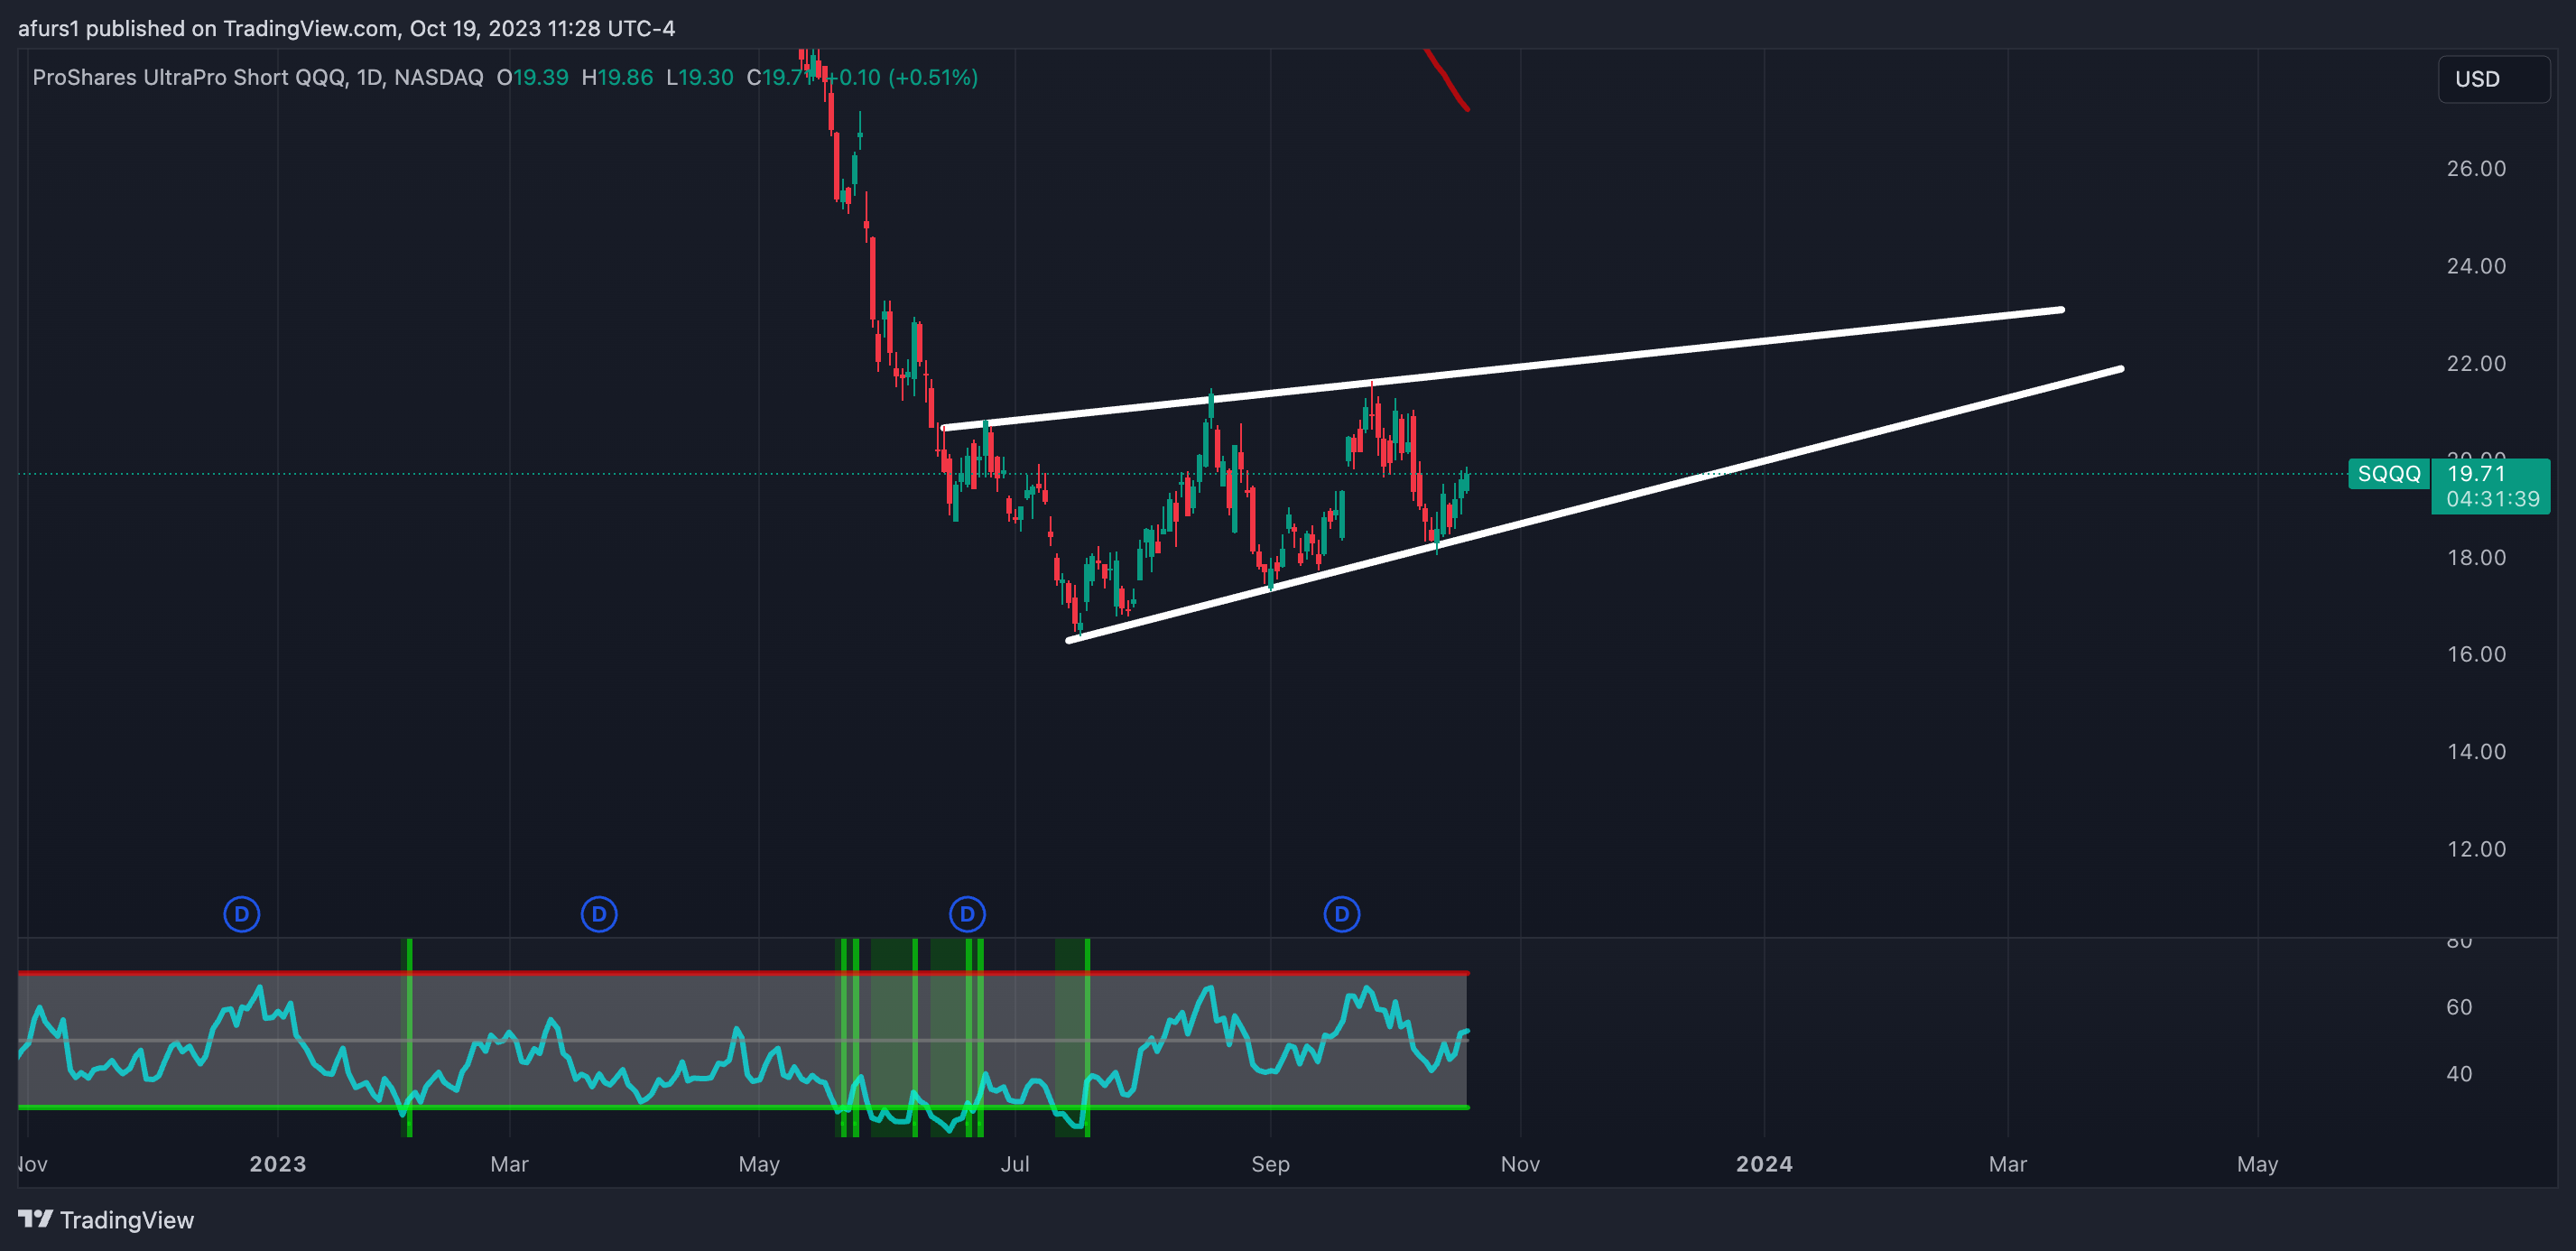This screenshot has height=1251, width=2576.
Task: Click the 26.00 price axis label
Action: pyautogui.click(x=2476, y=168)
